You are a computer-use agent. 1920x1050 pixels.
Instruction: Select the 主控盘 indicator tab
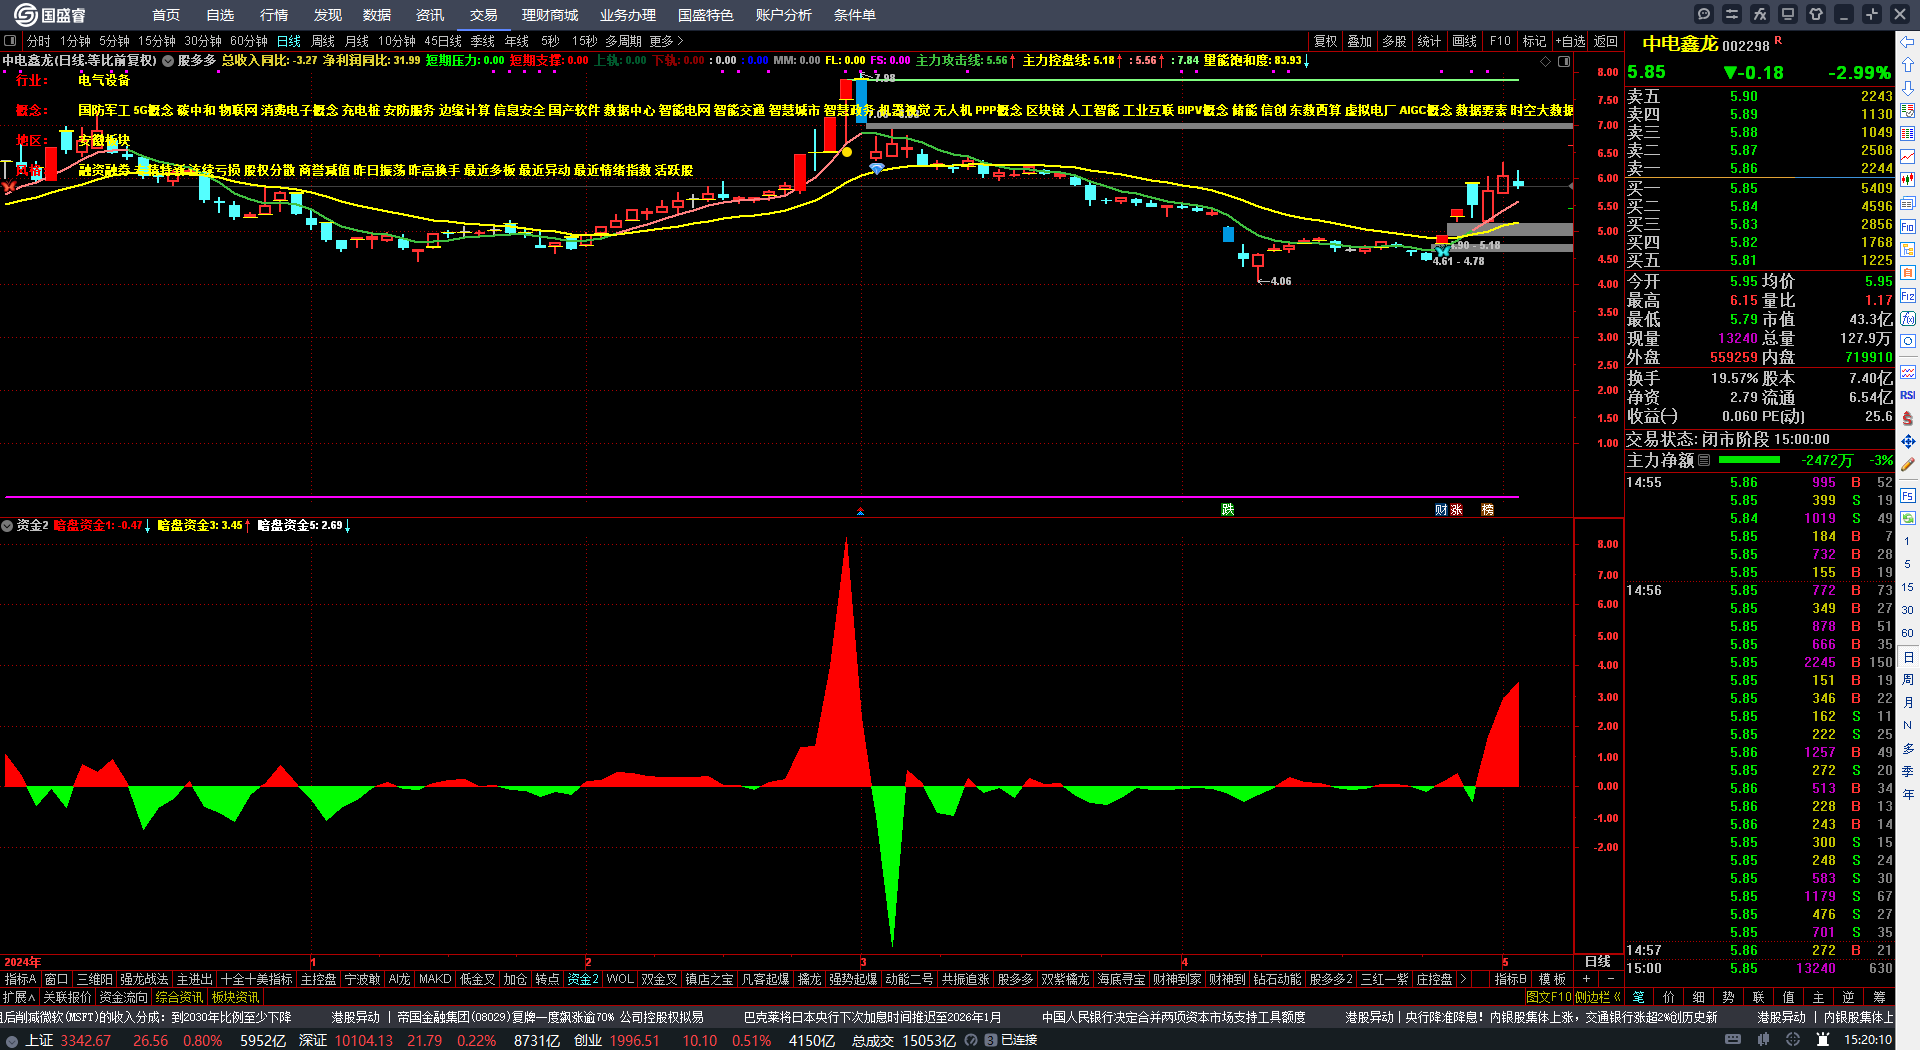(x=318, y=979)
